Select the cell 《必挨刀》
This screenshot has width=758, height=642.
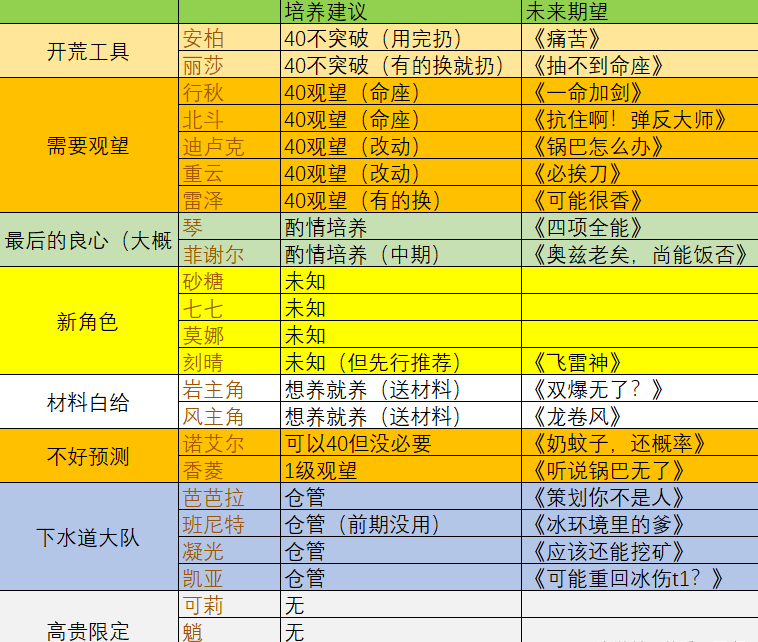(x=640, y=172)
